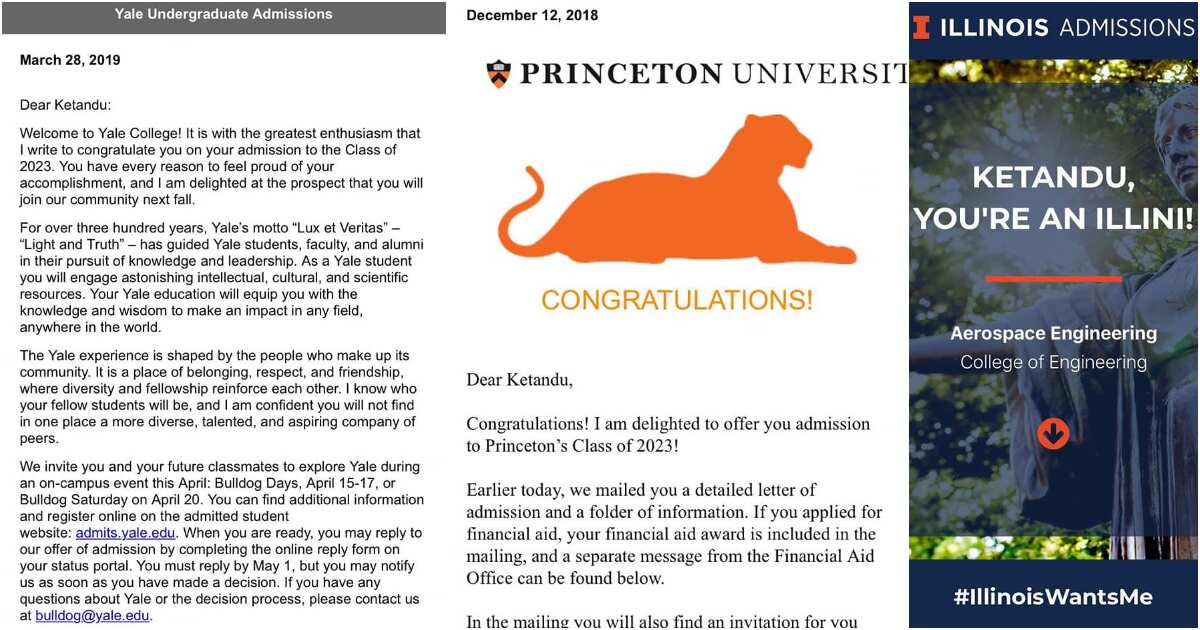1200x630 pixels.
Task: Click the December 12, 2018 date
Action: coord(532,15)
